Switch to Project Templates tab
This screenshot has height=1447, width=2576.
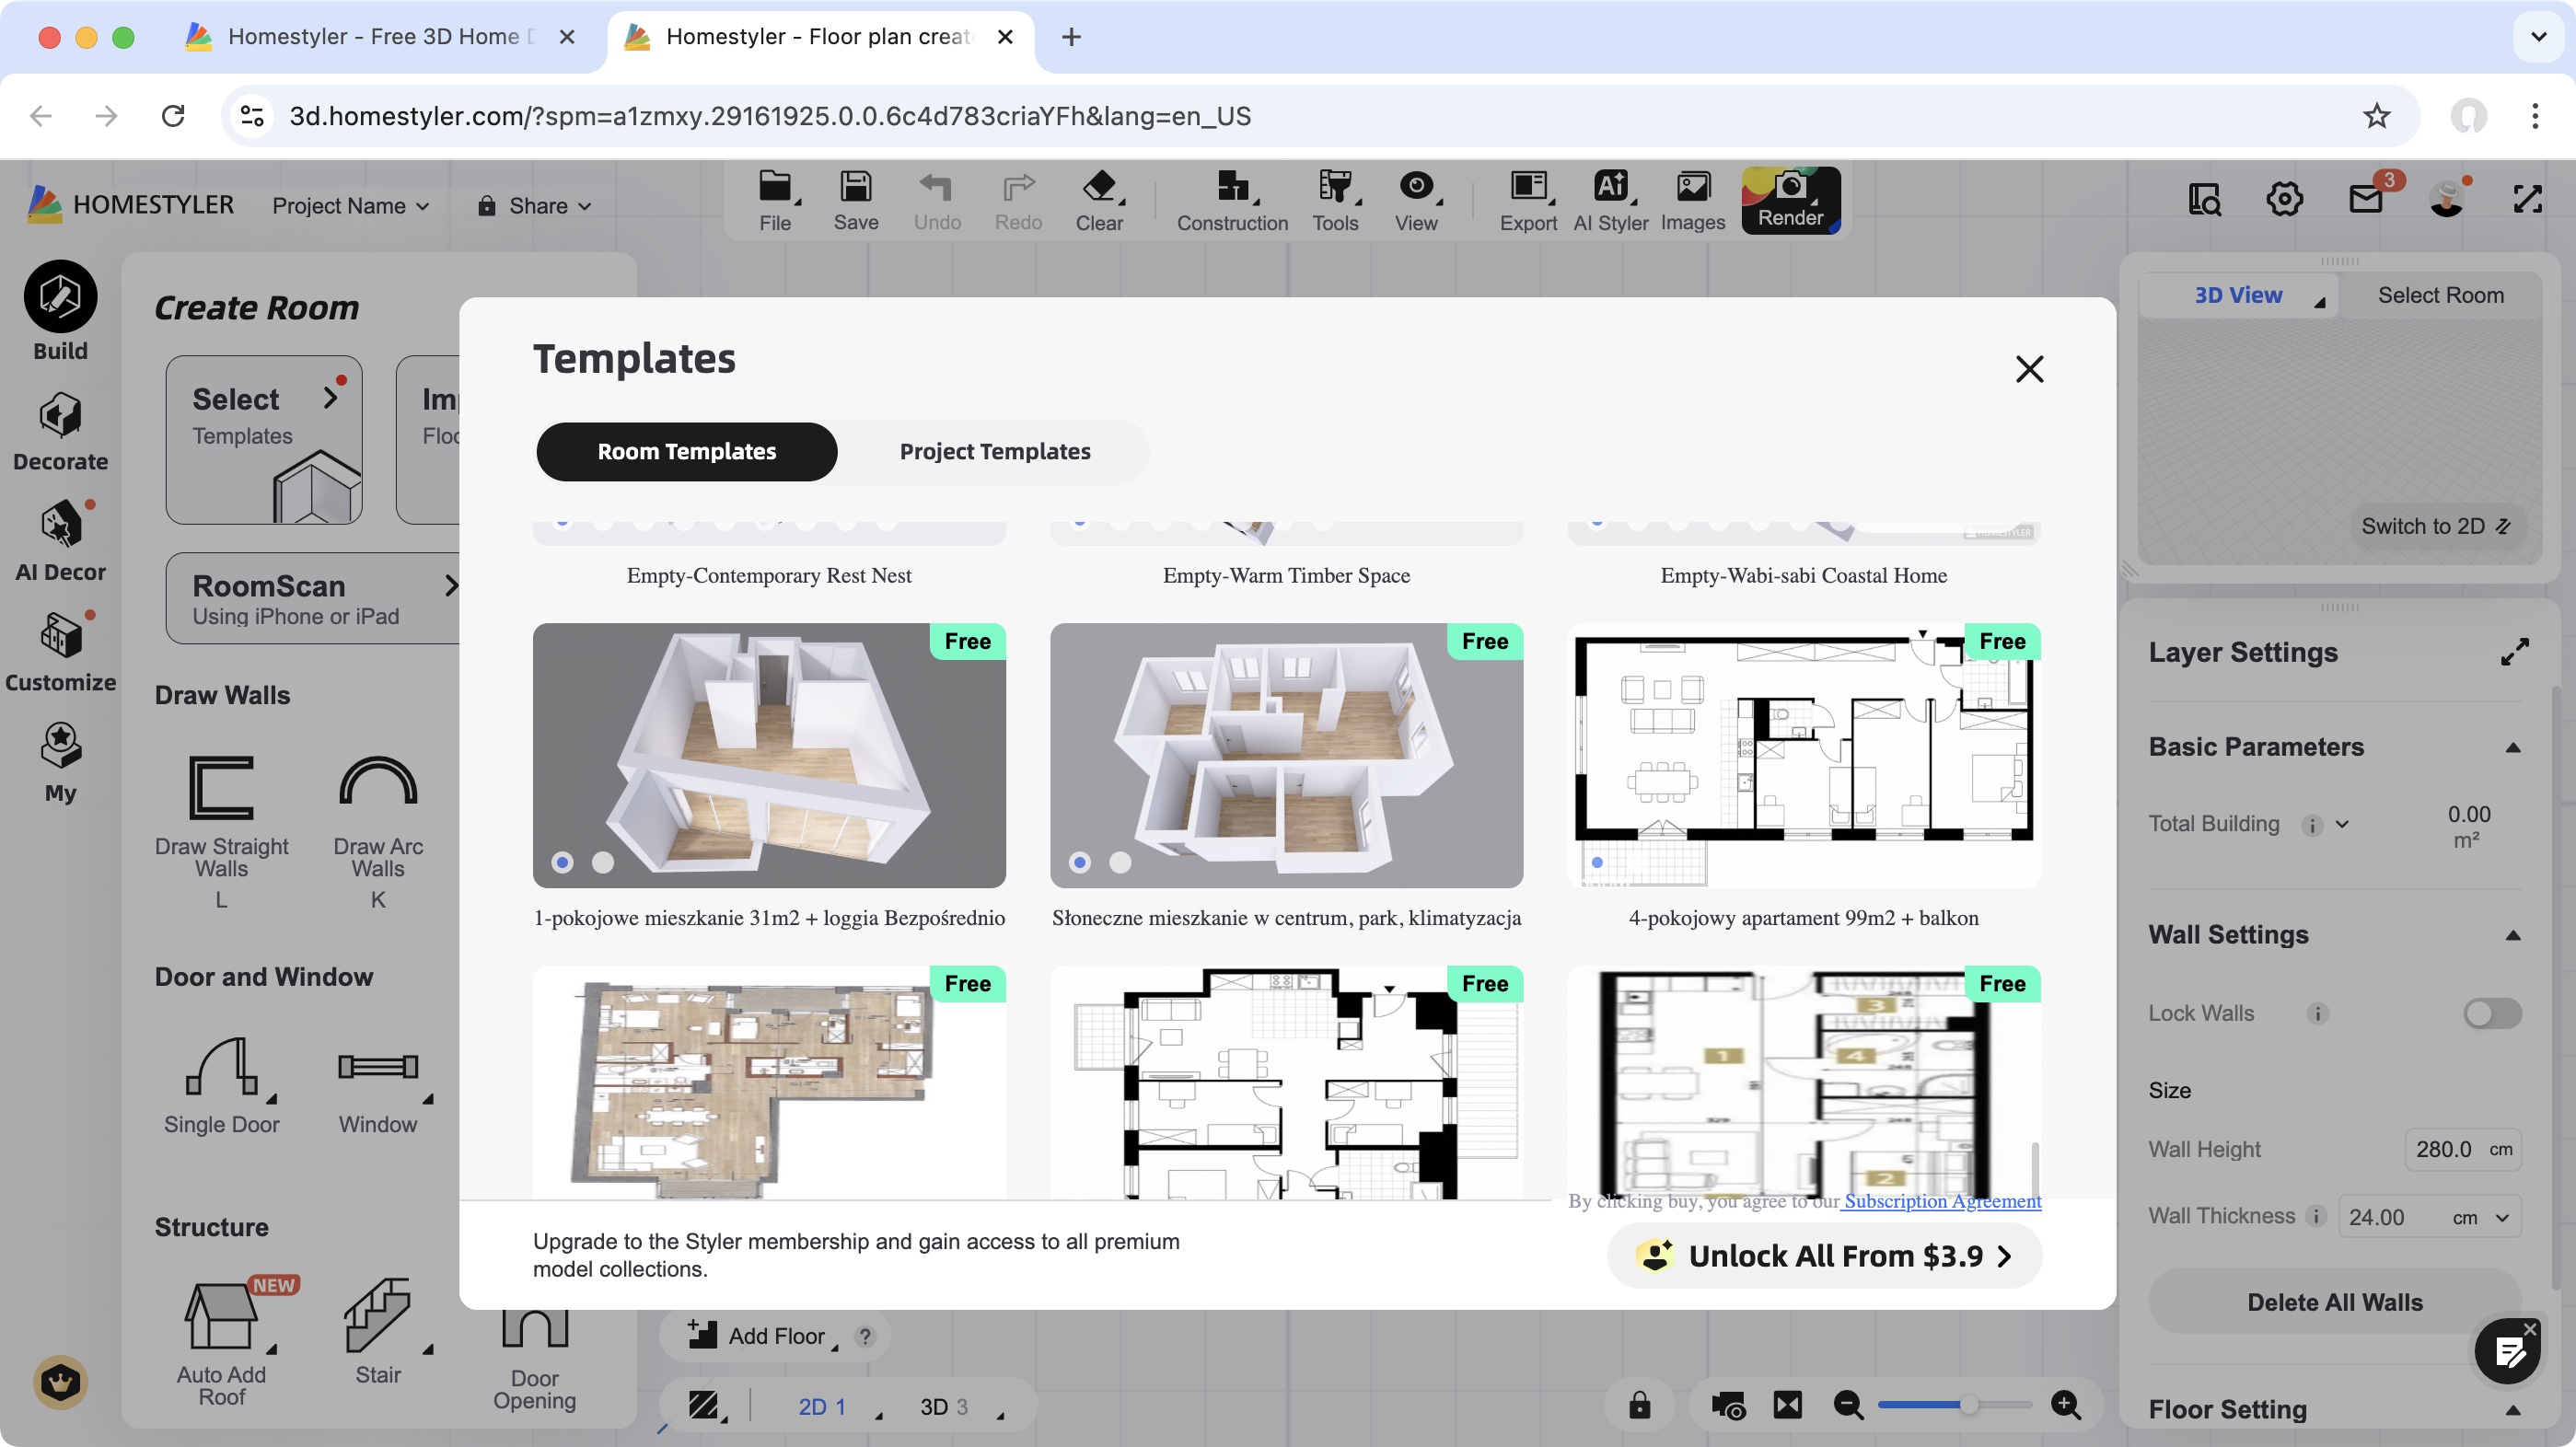994,451
